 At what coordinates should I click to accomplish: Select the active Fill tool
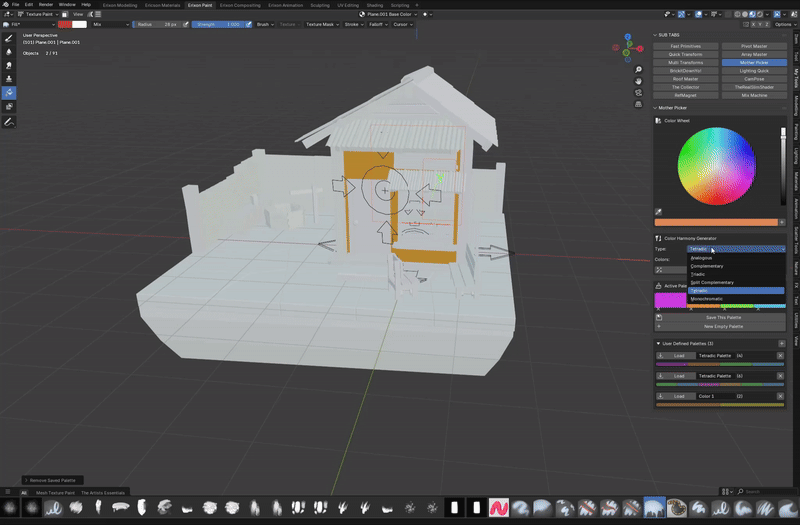(x=9, y=93)
